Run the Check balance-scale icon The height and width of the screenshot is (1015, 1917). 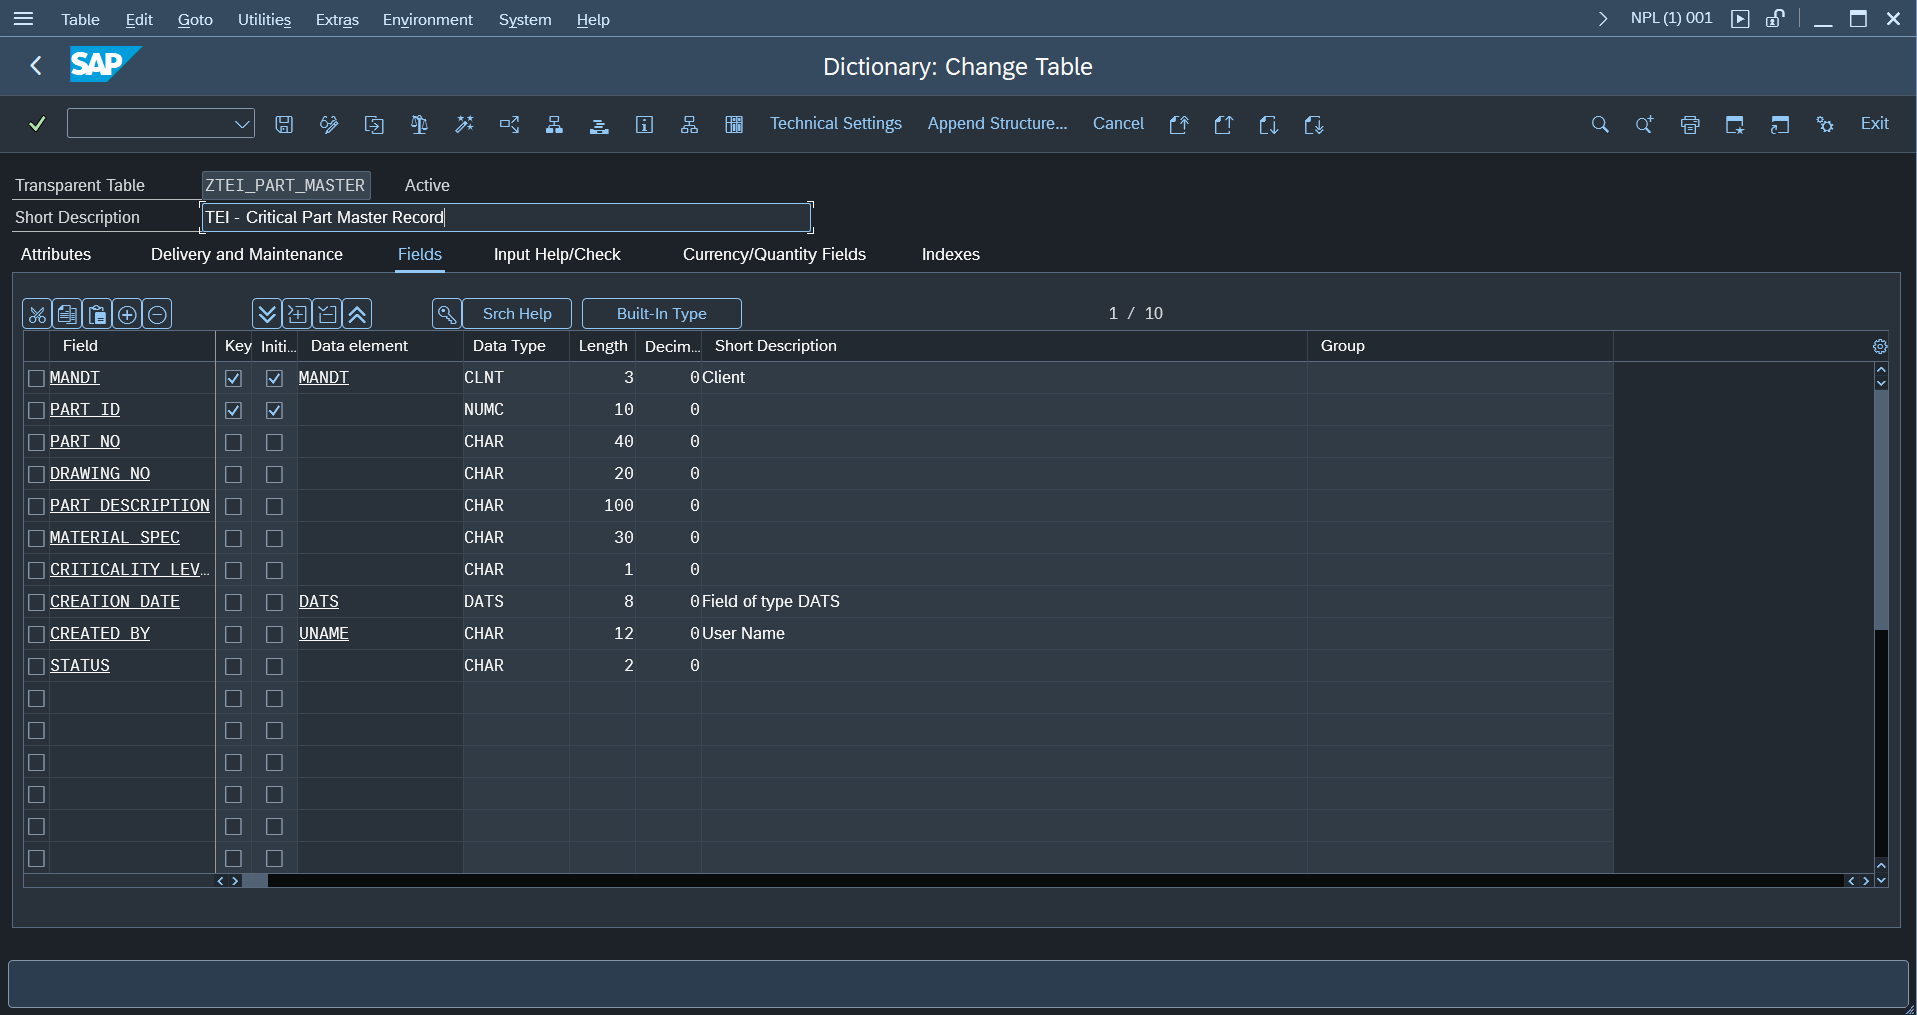(x=419, y=124)
